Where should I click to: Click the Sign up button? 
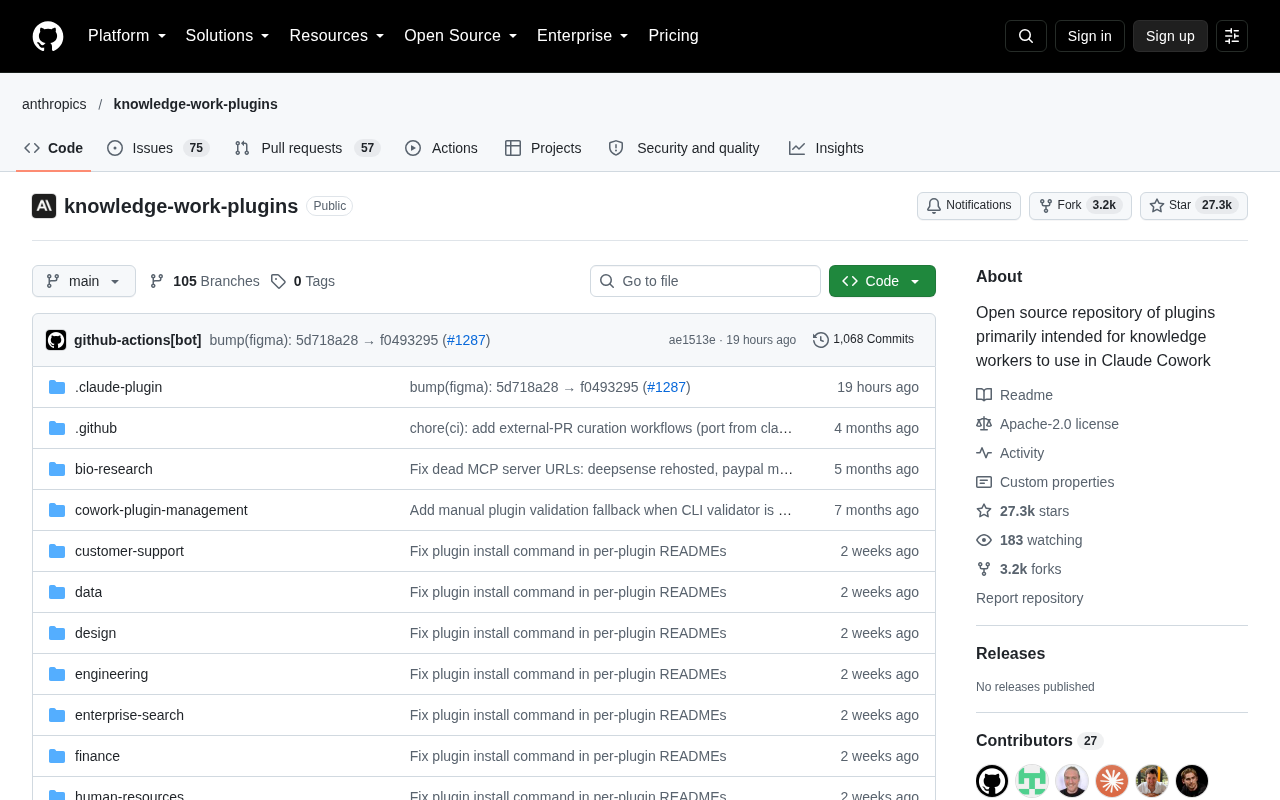(x=1170, y=36)
